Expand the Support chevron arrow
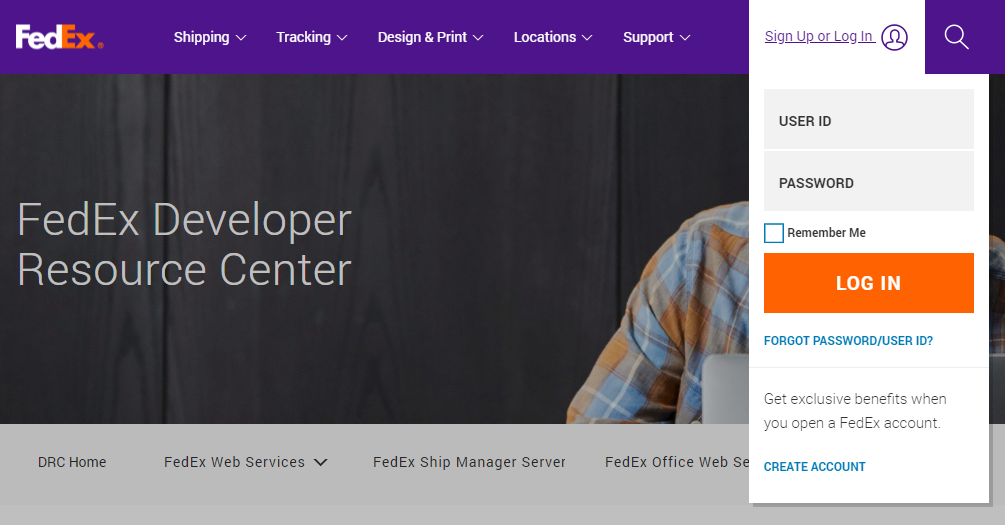The height and width of the screenshot is (525, 1005). coord(685,38)
